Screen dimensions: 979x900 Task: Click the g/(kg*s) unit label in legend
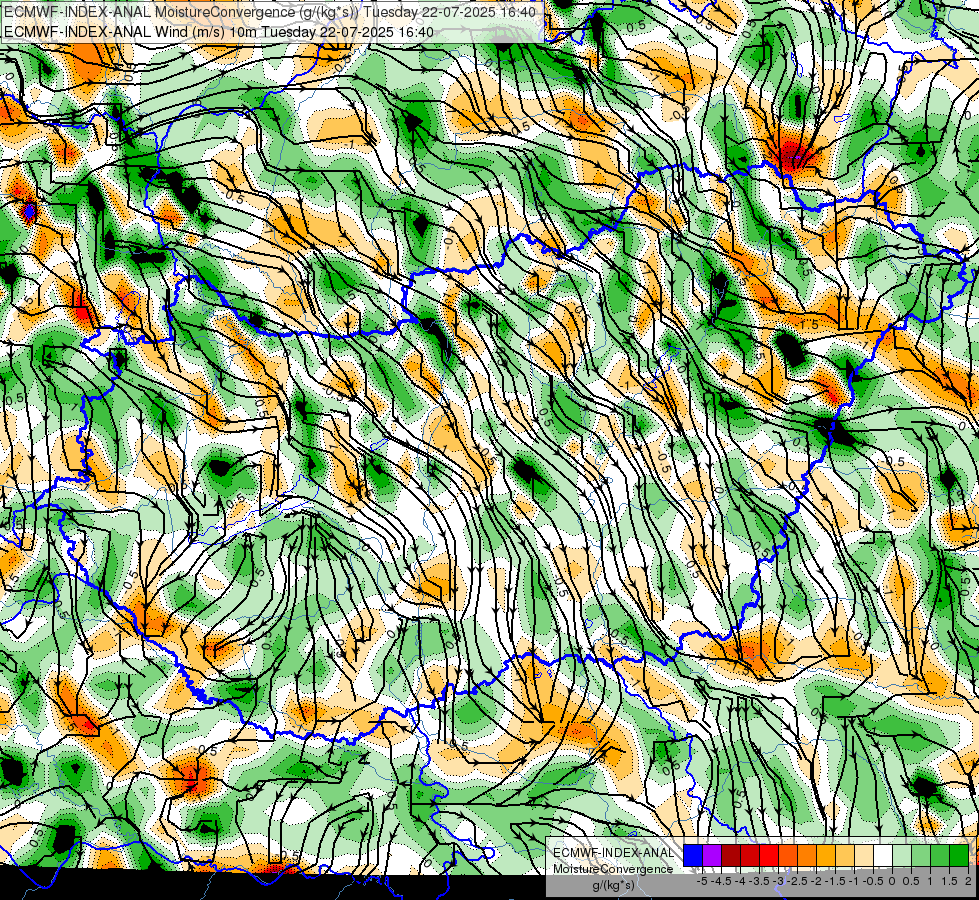pyautogui.click(x=614, y=886)
